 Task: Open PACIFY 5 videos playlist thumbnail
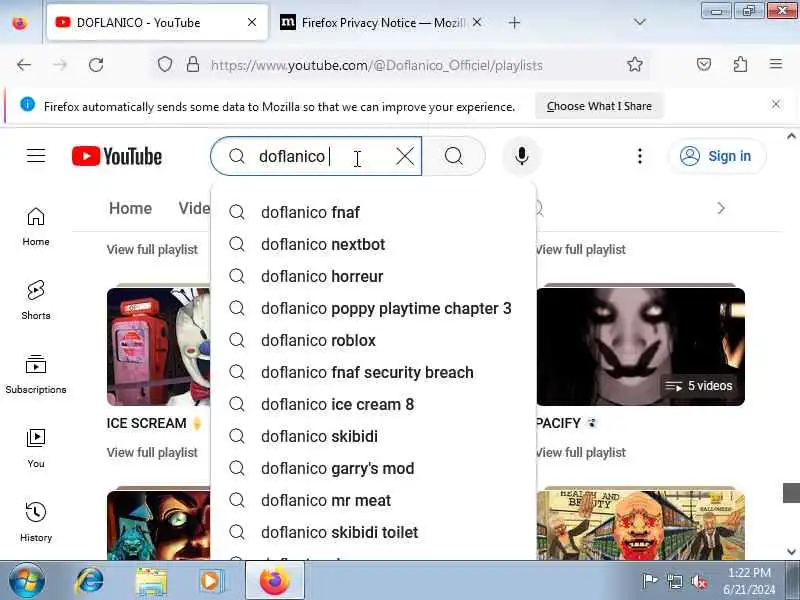(x=640, y=346)
